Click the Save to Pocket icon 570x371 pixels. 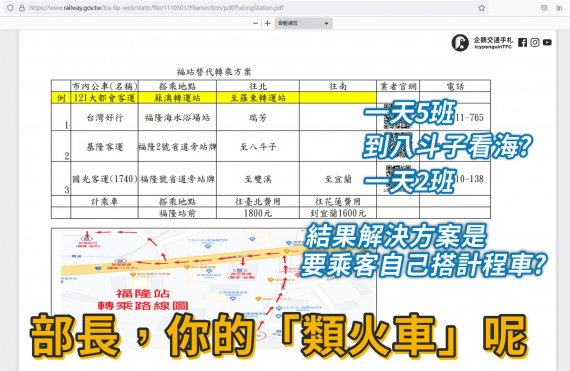pos(544,8)
